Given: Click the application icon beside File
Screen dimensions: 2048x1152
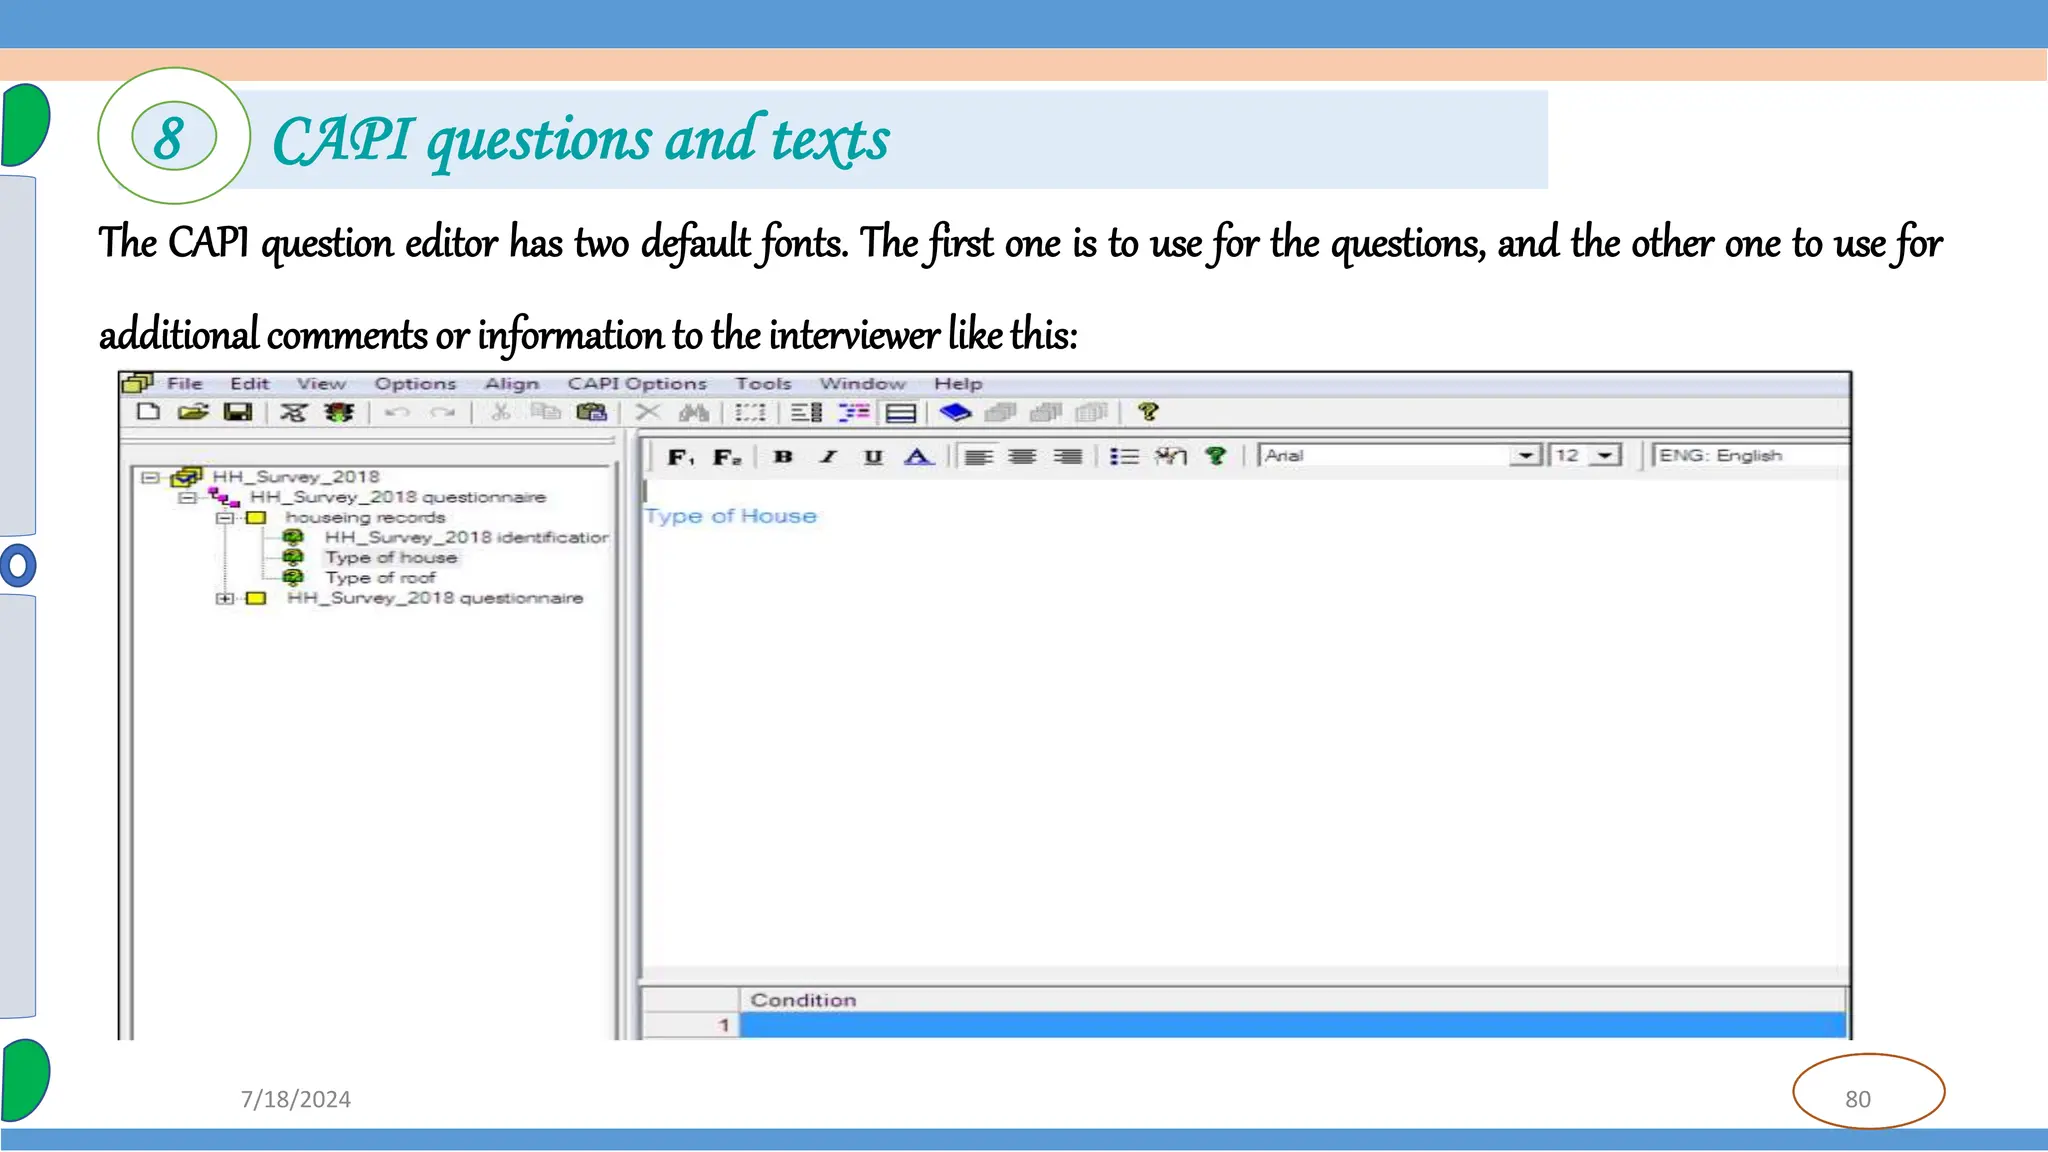Looking at the screenshot, I should coord(137,383).
